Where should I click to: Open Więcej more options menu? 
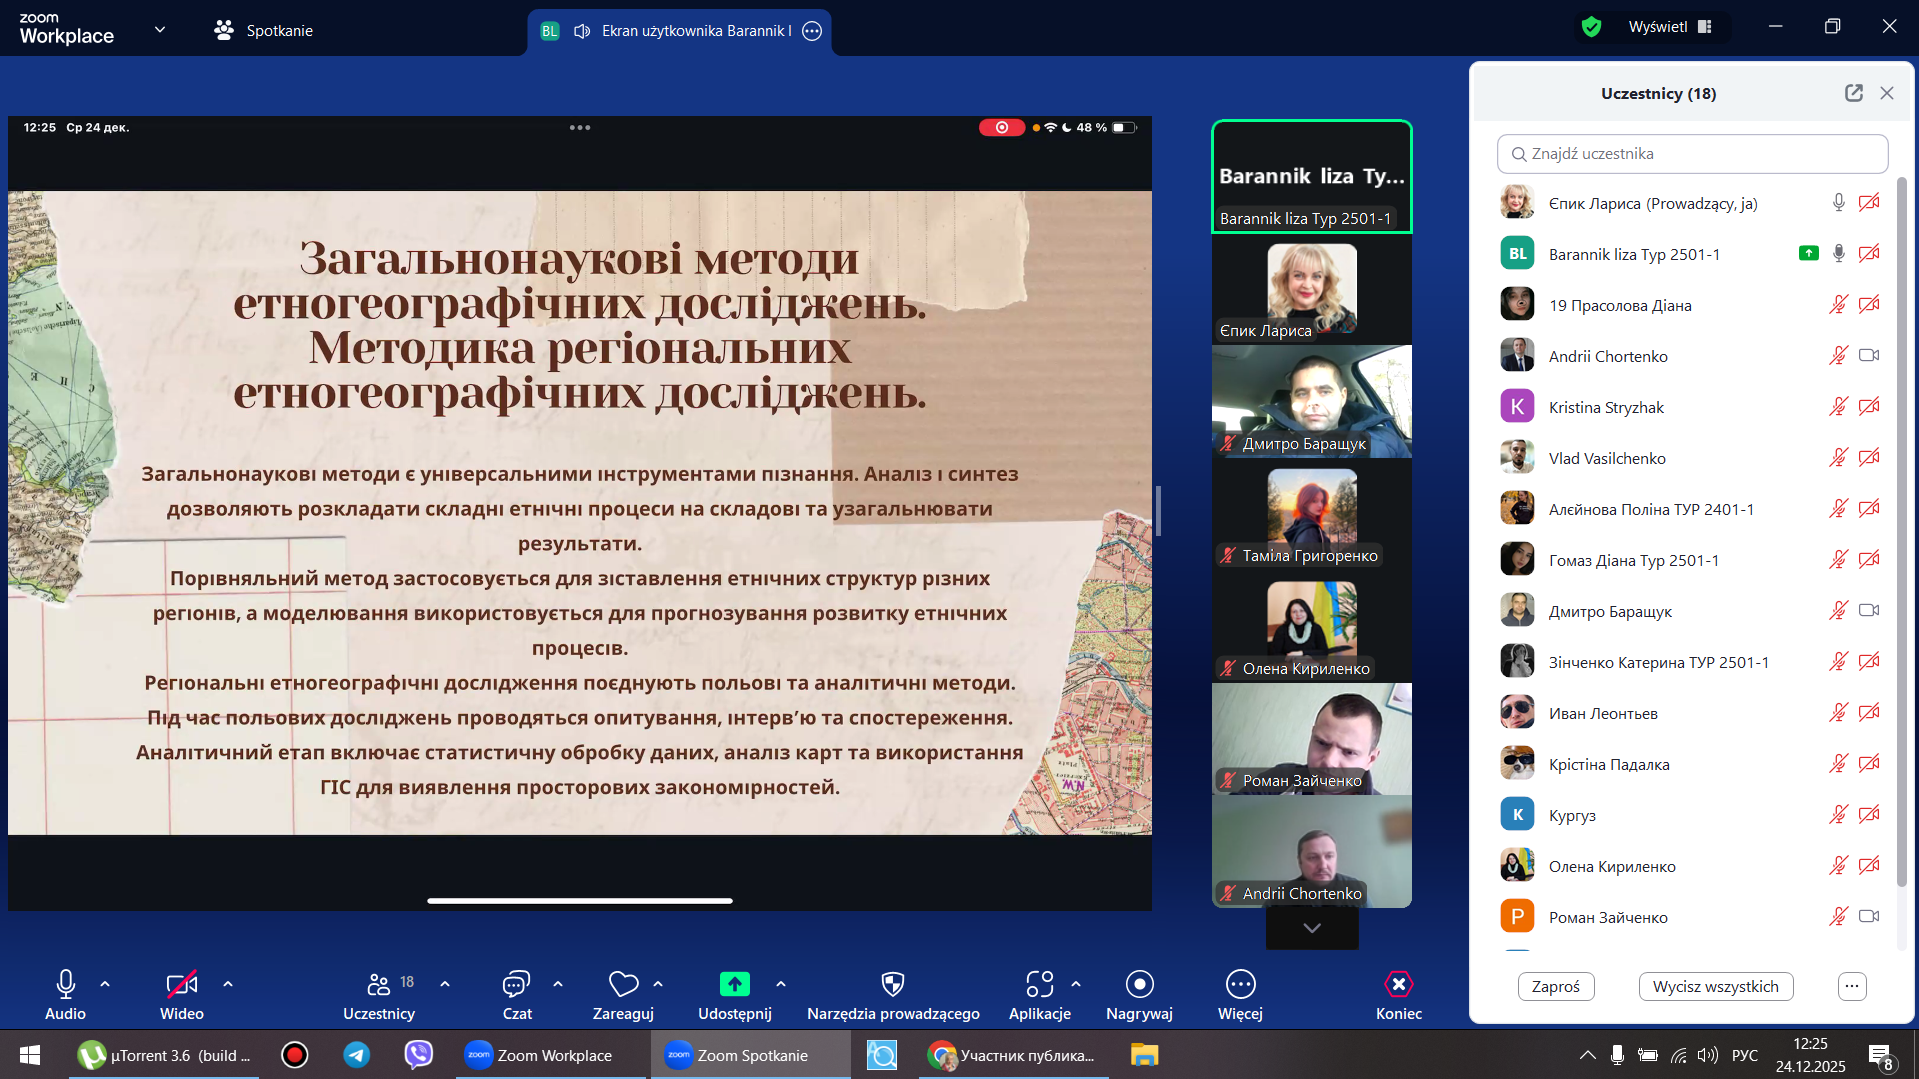[1240, 985]
